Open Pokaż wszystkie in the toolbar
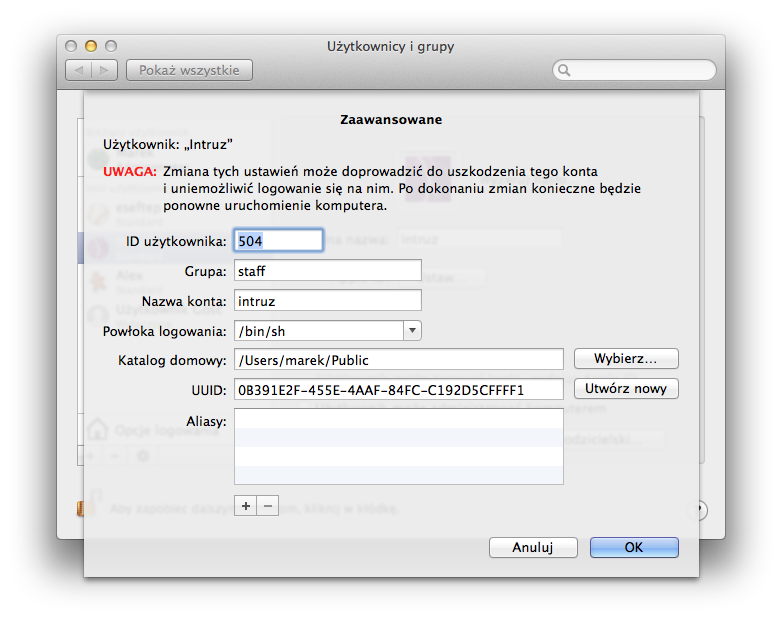782x618 pixels. [x=189, y=70]
